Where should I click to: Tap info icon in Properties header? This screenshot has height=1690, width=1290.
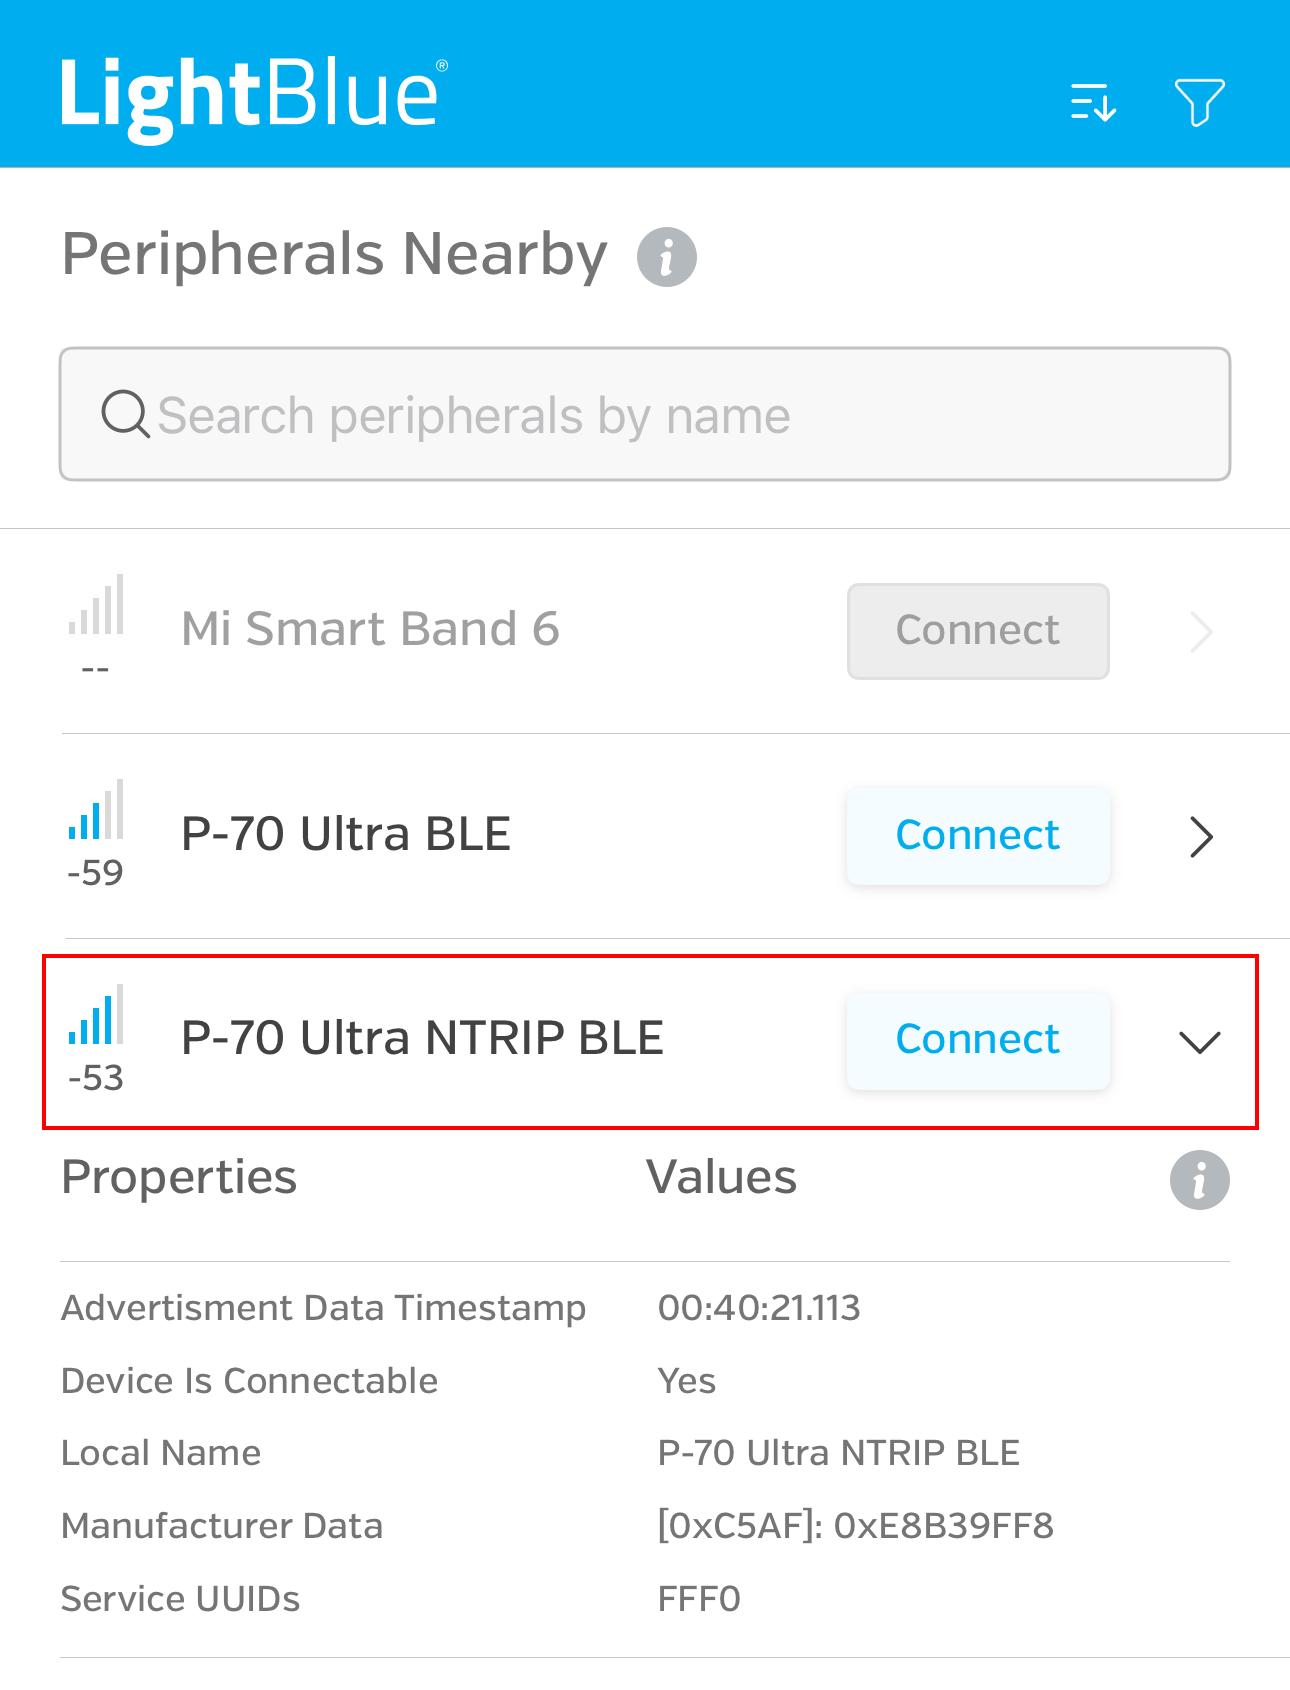pos(1199,1180)
